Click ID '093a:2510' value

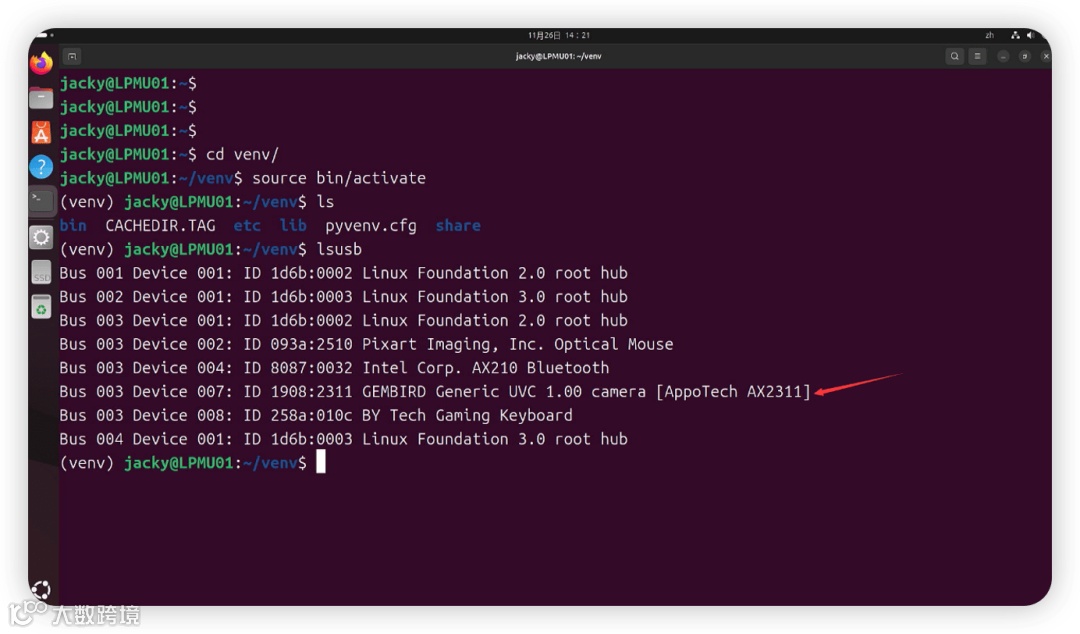[311, 345]
